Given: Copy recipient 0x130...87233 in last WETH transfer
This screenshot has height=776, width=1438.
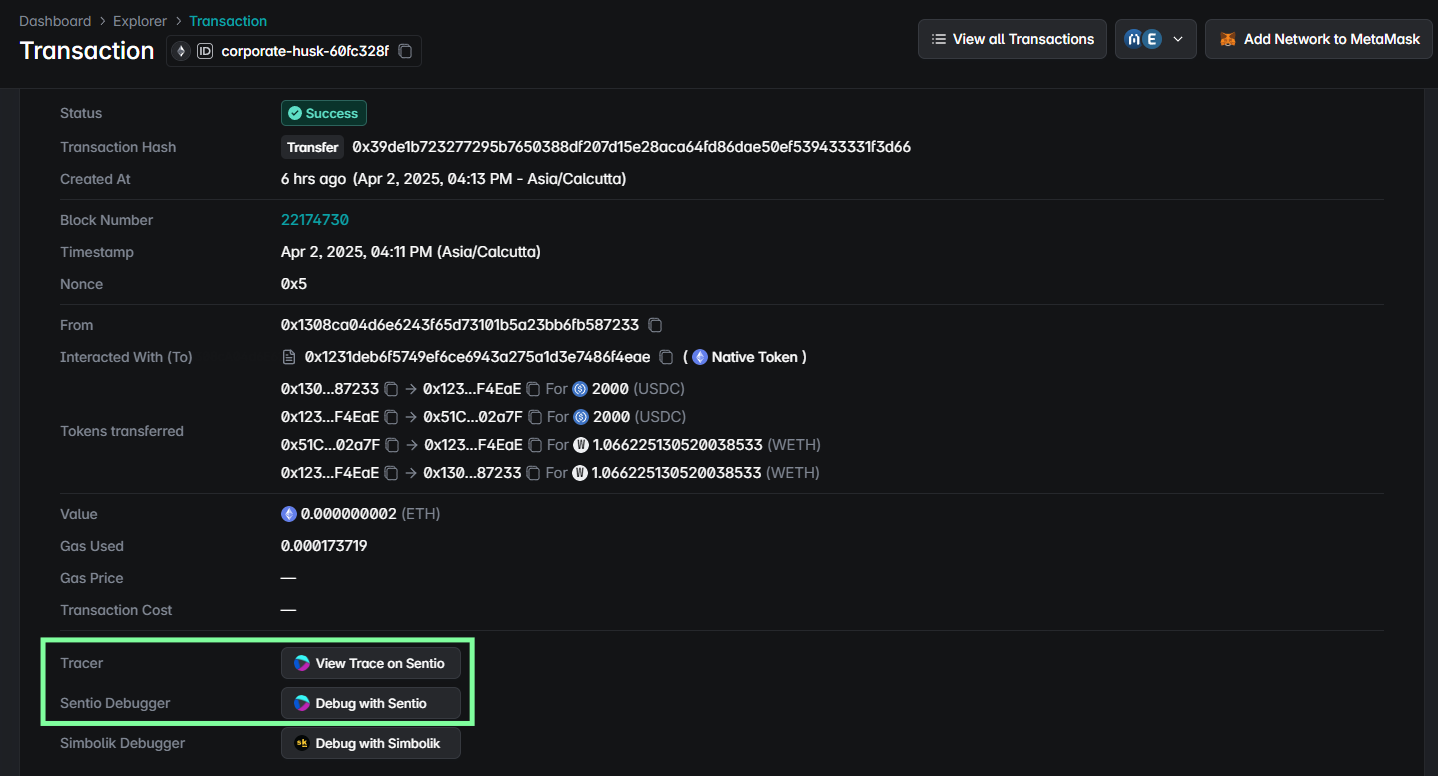Looking at the screenshot, I should point(534,473).
